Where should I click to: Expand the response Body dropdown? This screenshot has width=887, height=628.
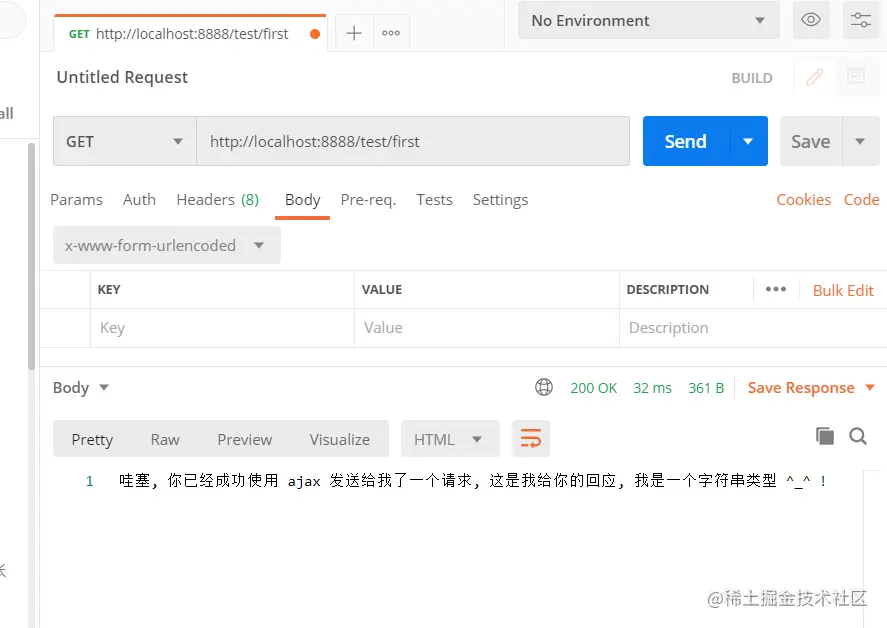80,388
